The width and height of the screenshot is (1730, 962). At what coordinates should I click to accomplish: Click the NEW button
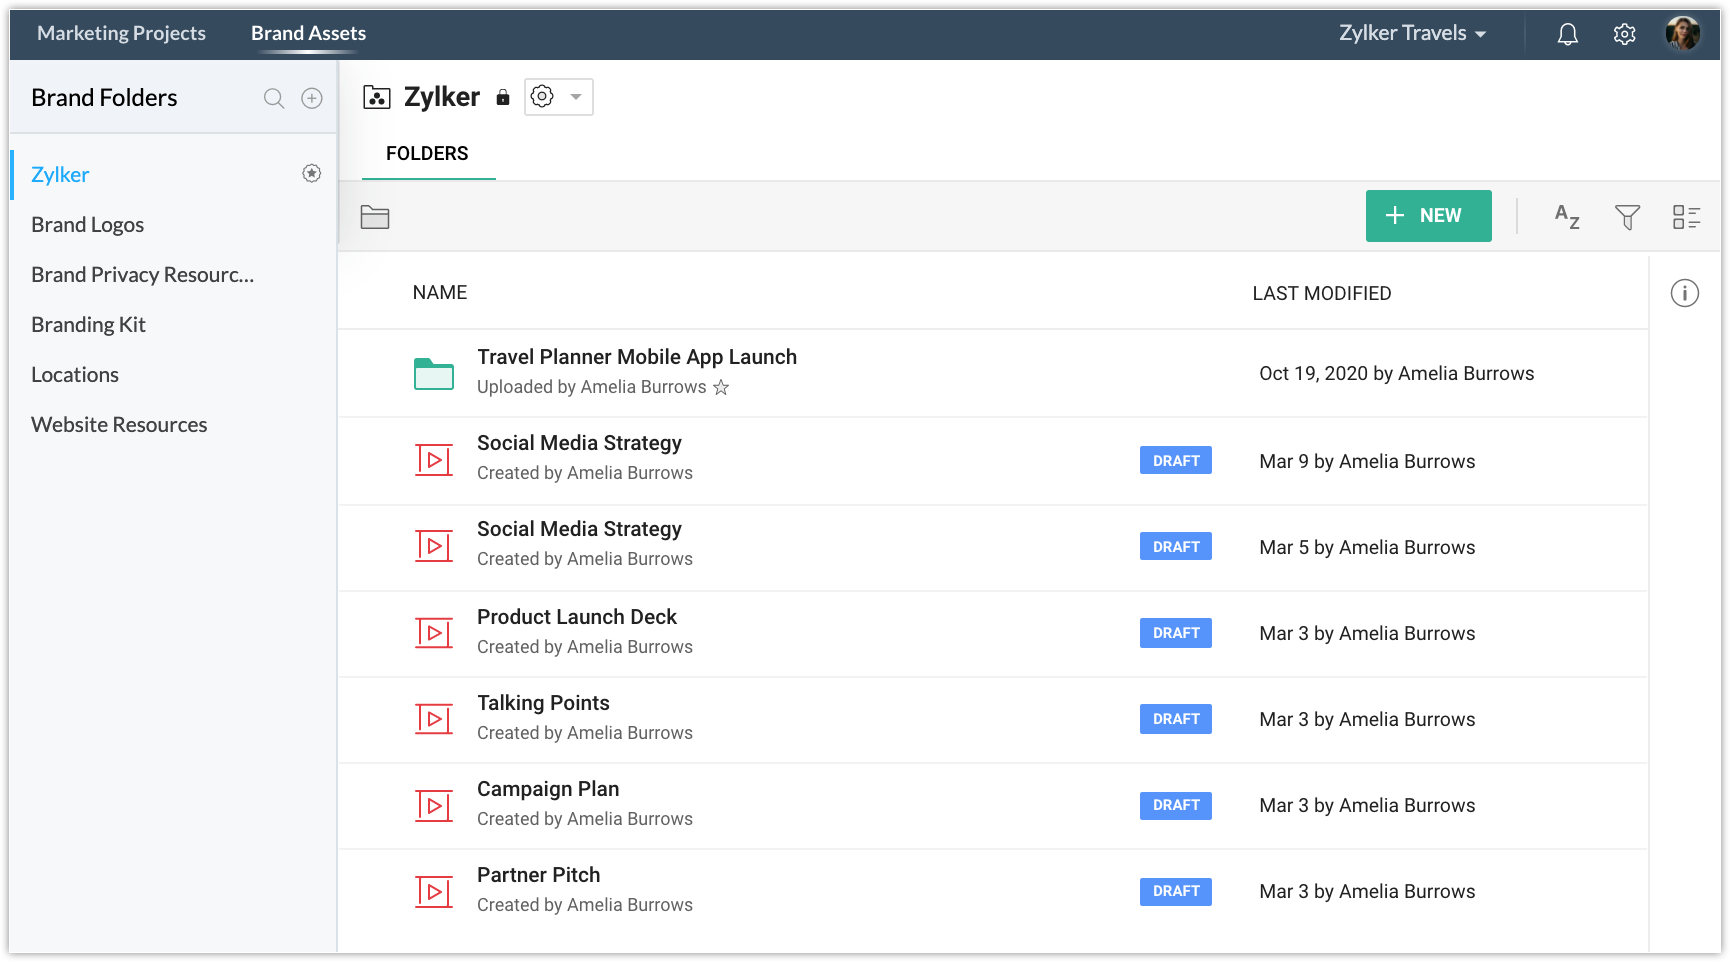pos(1428,216)
